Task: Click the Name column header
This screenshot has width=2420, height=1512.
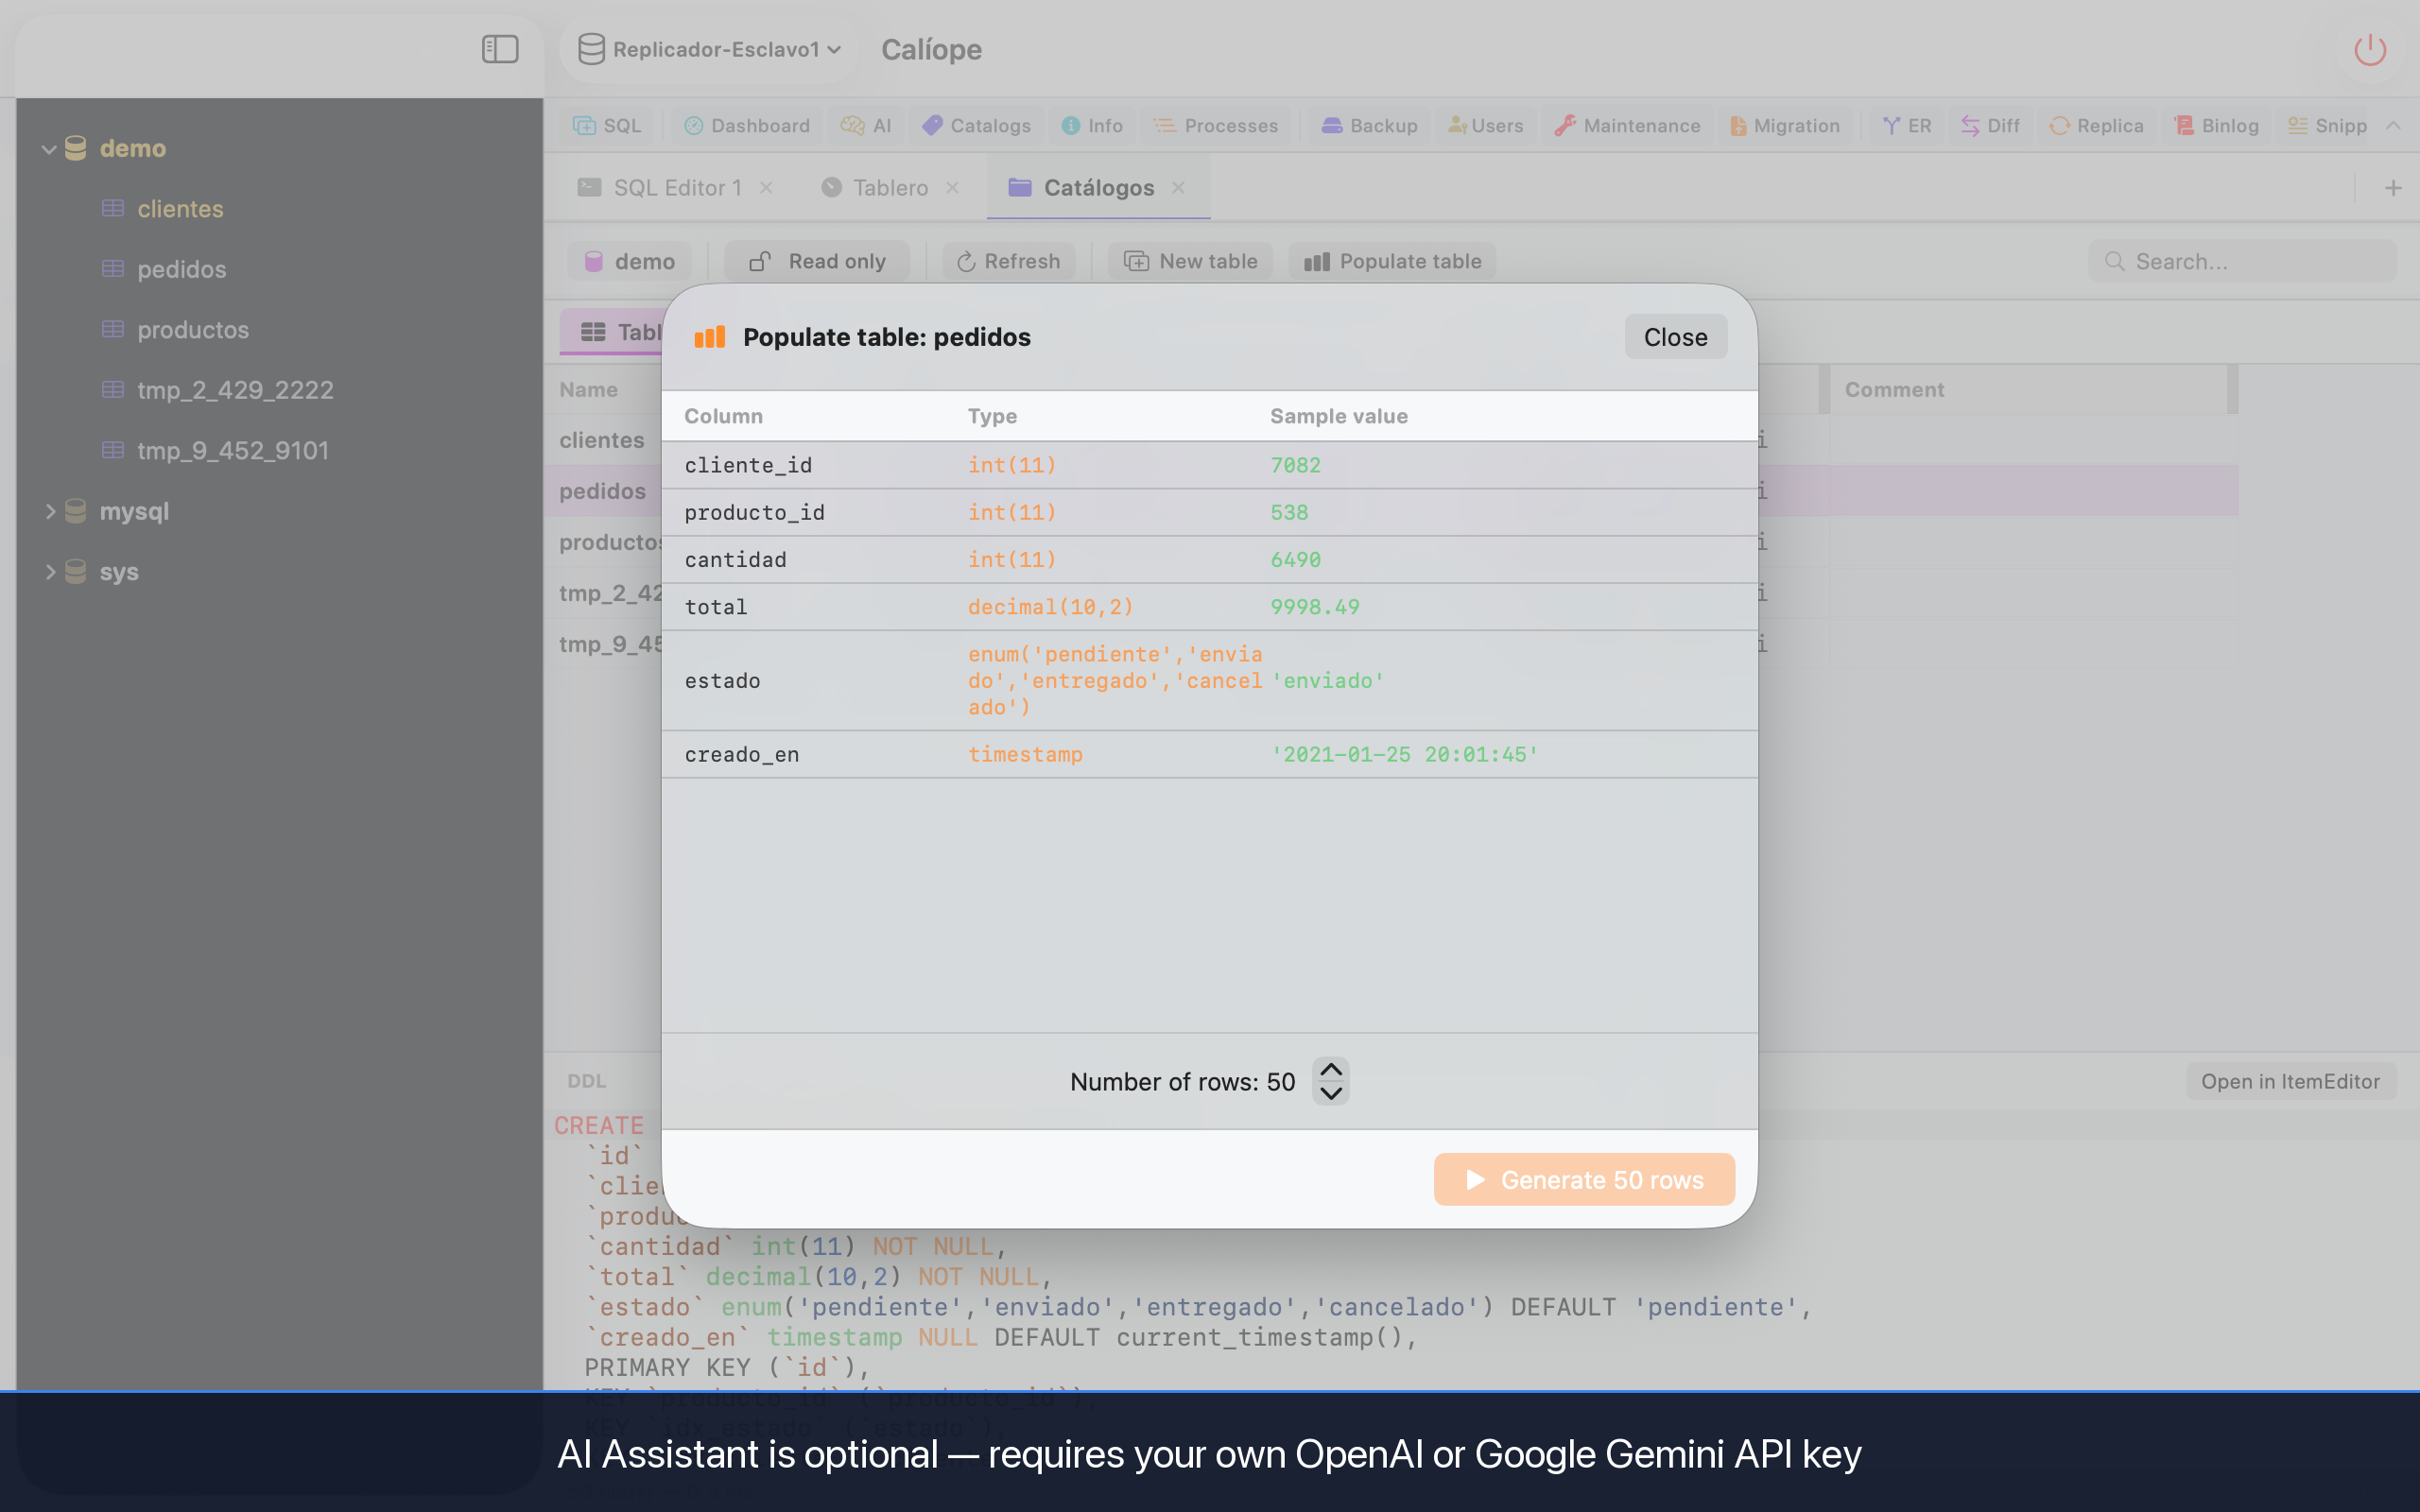Action: tap(588, 389)
